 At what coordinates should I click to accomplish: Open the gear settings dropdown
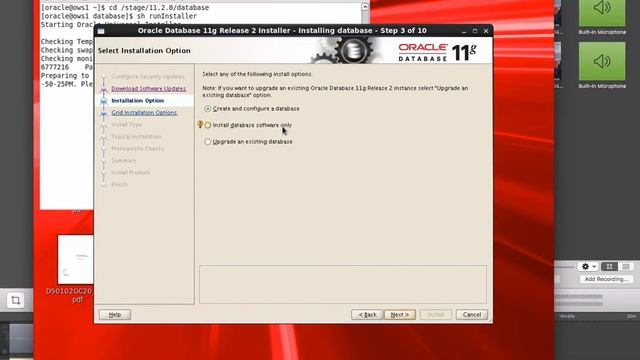click(588, 267)
